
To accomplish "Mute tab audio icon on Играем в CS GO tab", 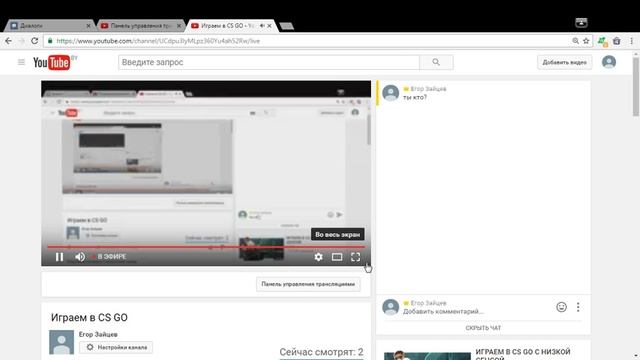I will click(x=262, y=26).
